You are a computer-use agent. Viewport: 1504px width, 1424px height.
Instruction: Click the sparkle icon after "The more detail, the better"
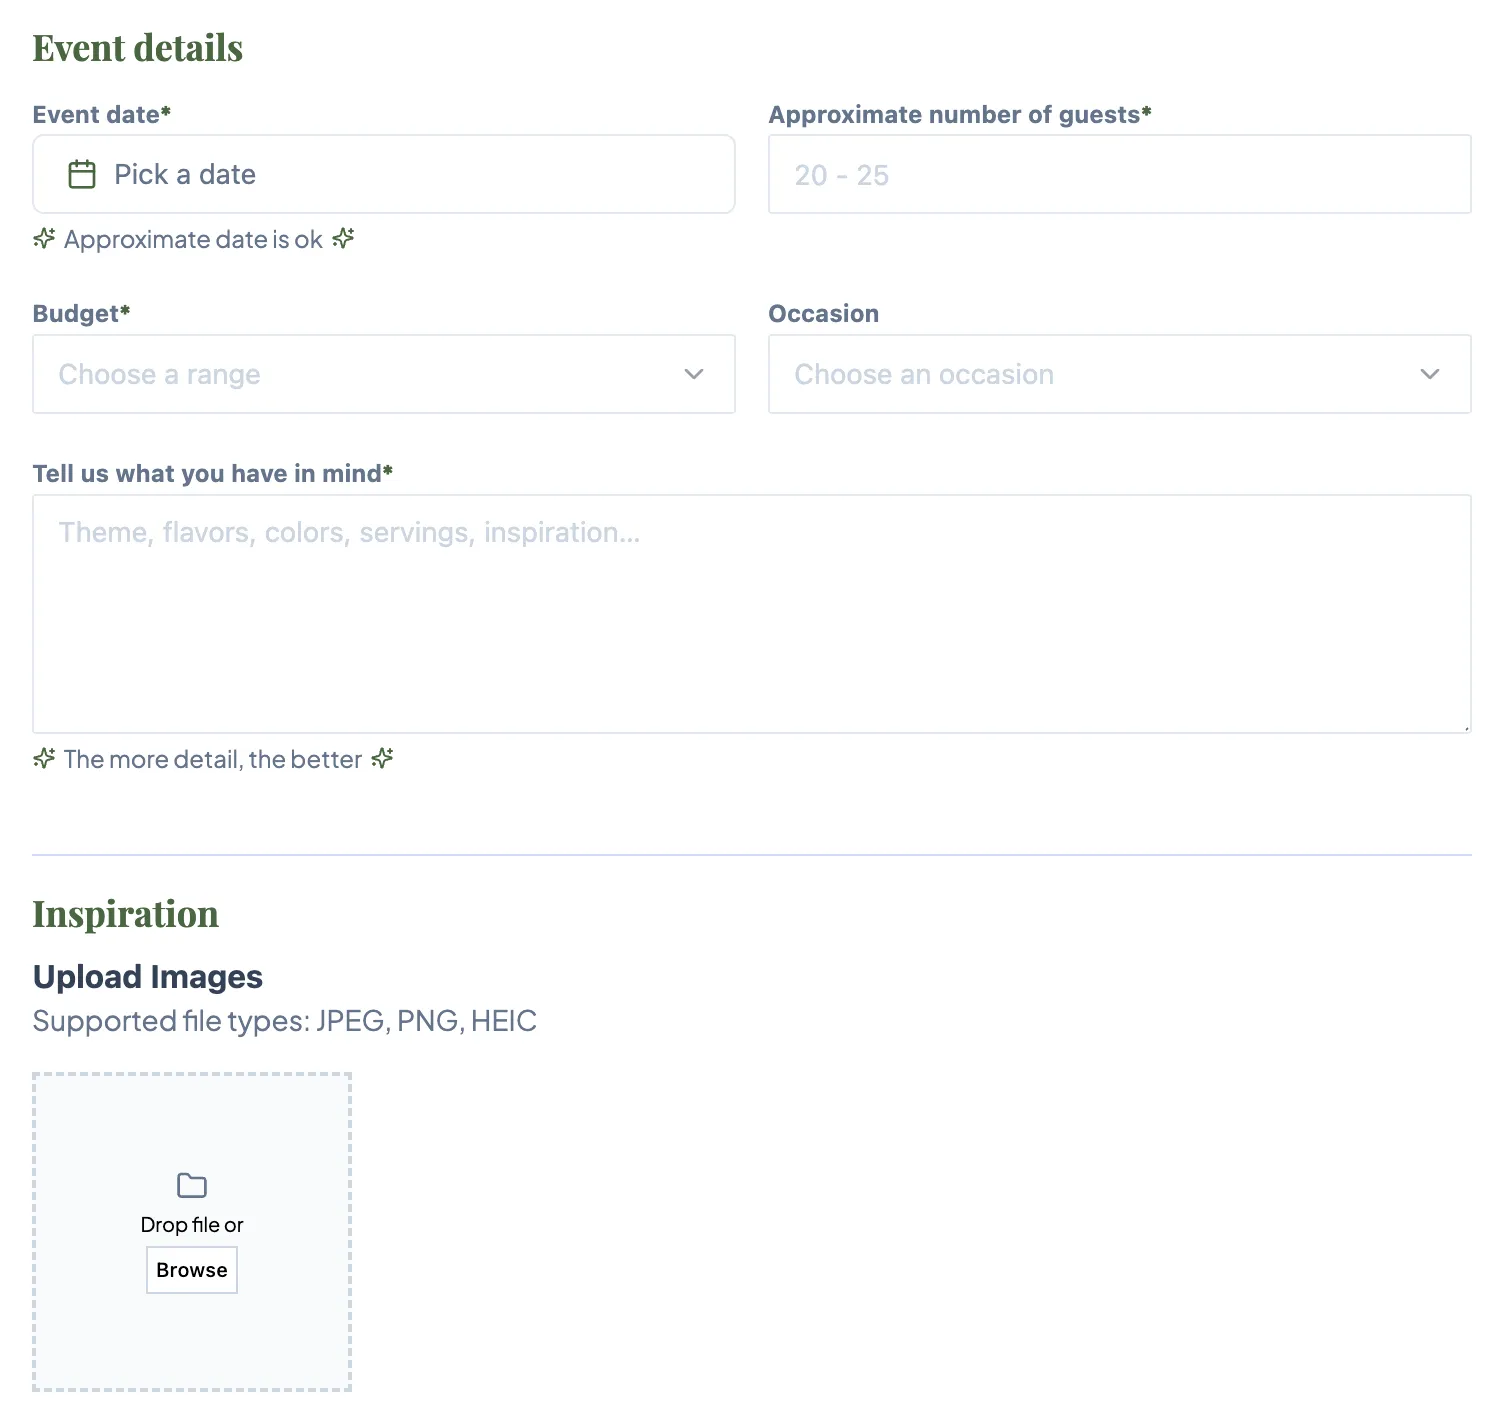point(381,759)
